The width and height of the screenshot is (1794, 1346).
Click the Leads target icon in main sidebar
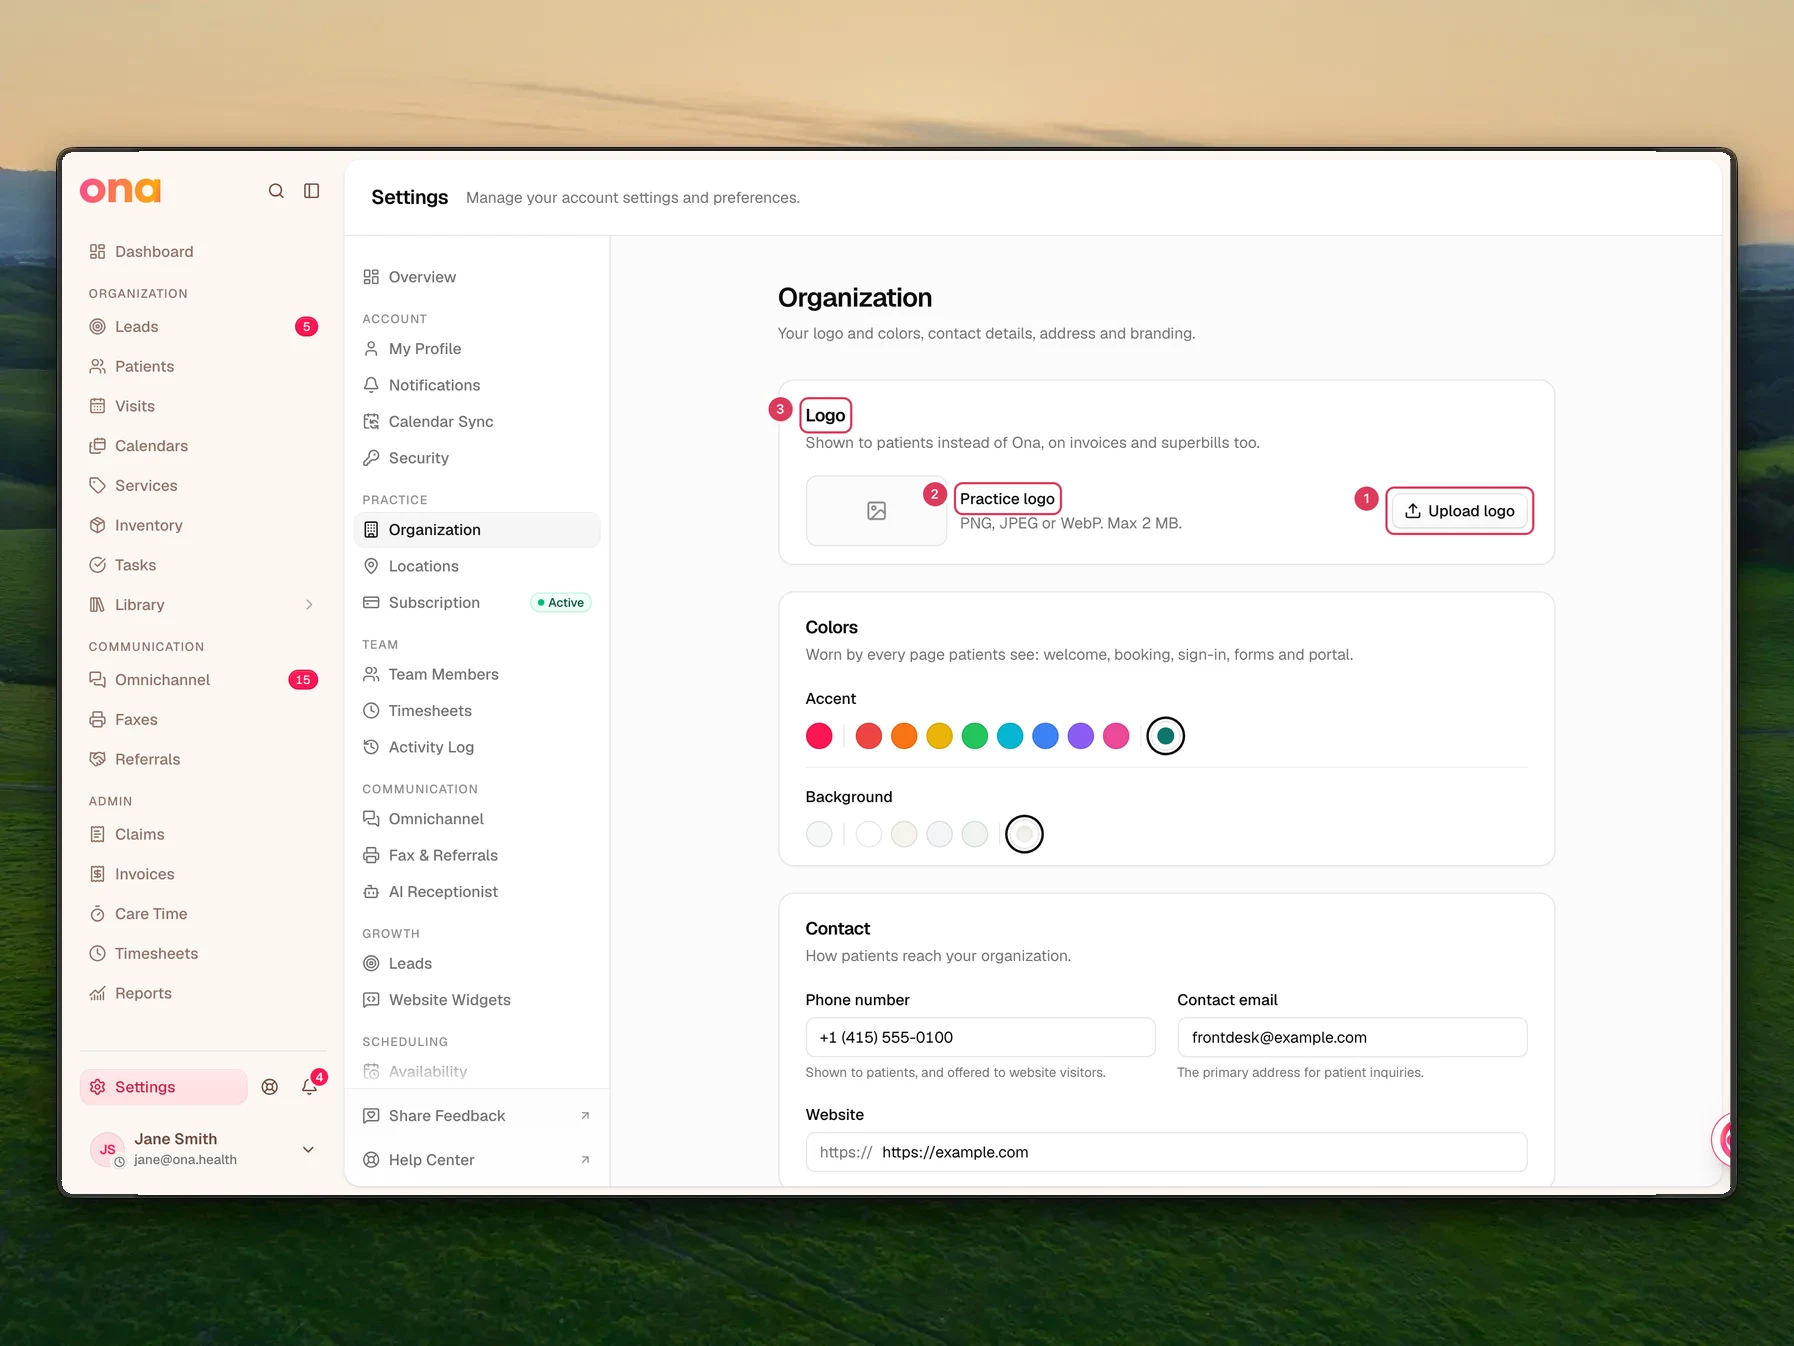pos(97,327)
